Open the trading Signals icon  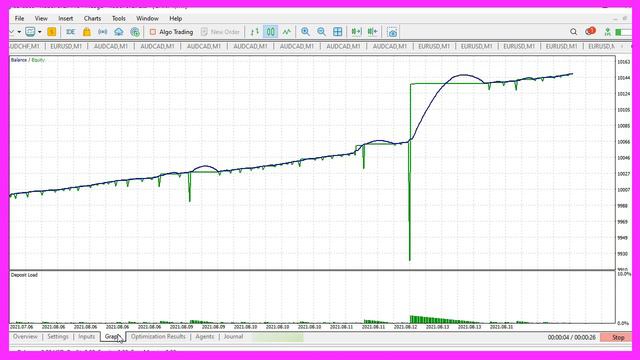pos(102,32)
